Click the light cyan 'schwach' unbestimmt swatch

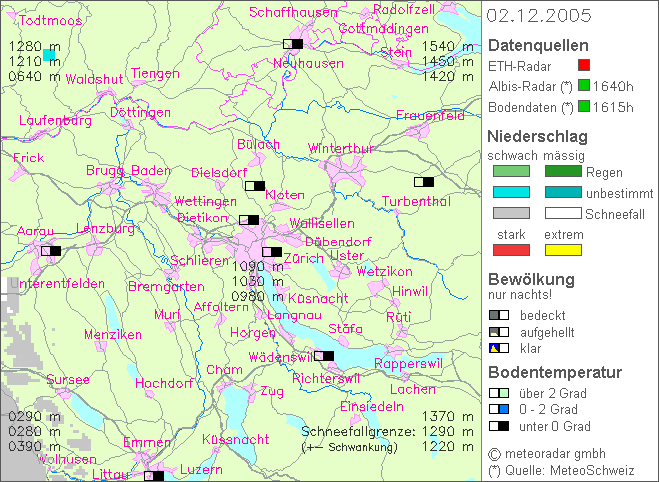coord(511,192)
